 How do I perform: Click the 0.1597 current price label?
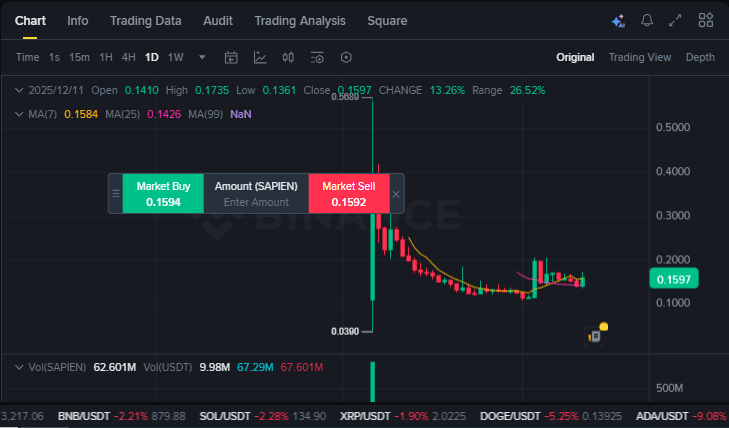coord(674,279)
